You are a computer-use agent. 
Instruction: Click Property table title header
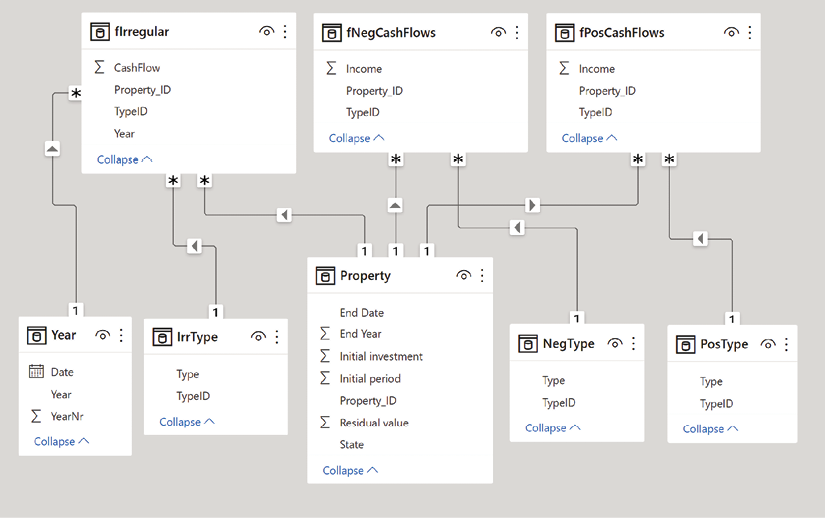pyautogui.click(x=366, y=276)
